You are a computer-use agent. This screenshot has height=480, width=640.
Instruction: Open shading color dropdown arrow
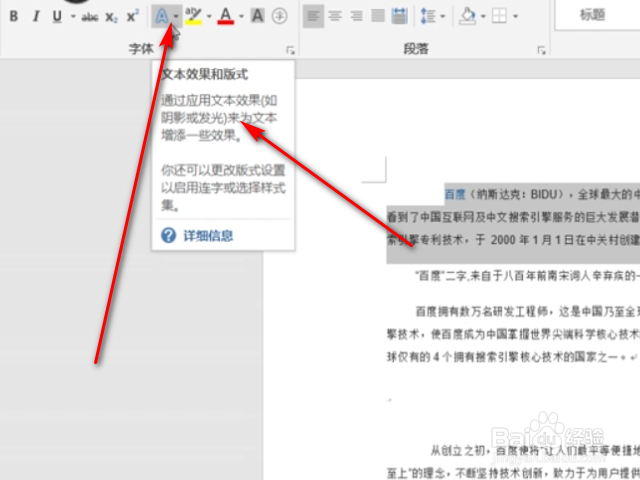483,16
